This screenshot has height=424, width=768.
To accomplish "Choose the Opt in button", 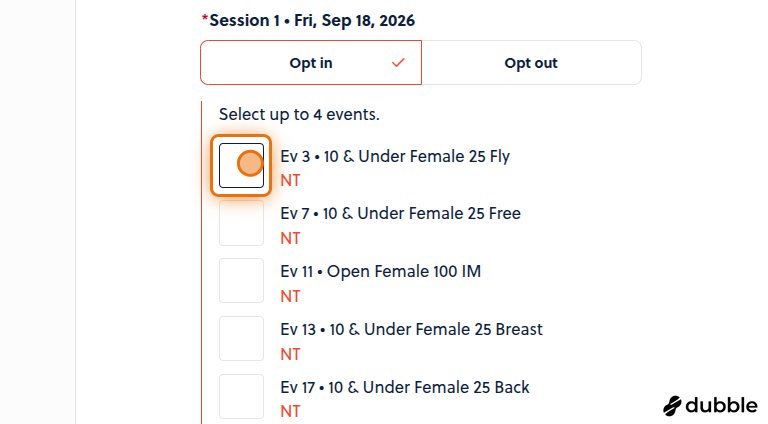I will click(311, 63).
